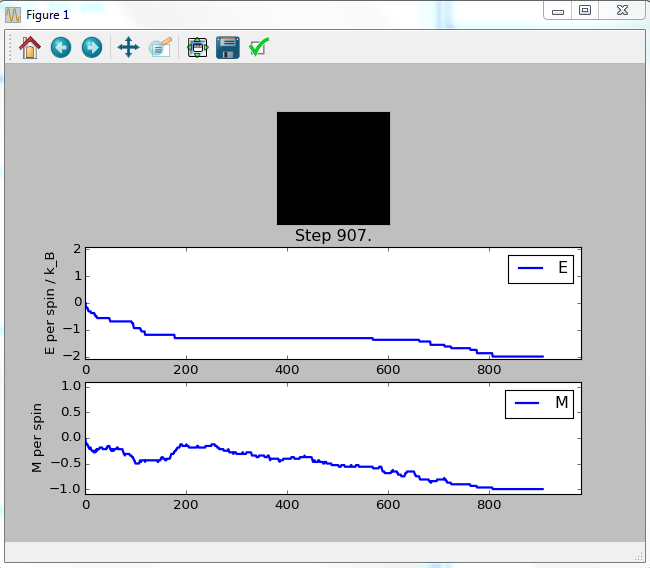Save the figure with the floppy disk icon
650x568 pixels.
tap(228, 47)
